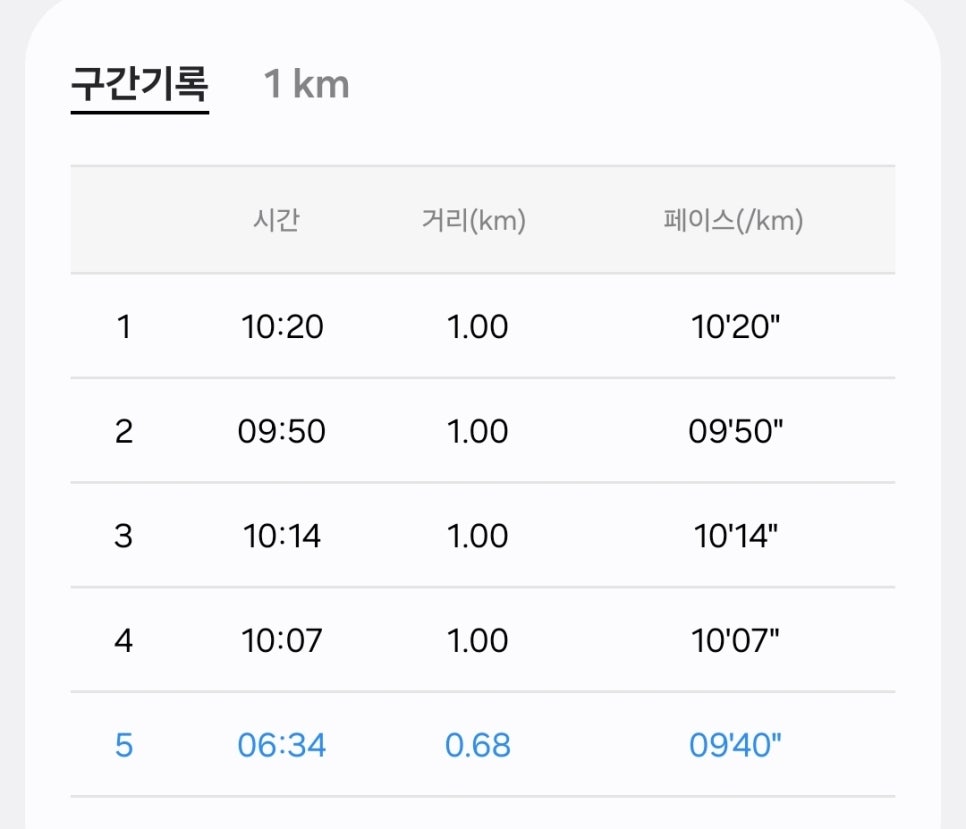Select lap number 3 row
This screenshot has height=829, width=966.
click(483, 535)
